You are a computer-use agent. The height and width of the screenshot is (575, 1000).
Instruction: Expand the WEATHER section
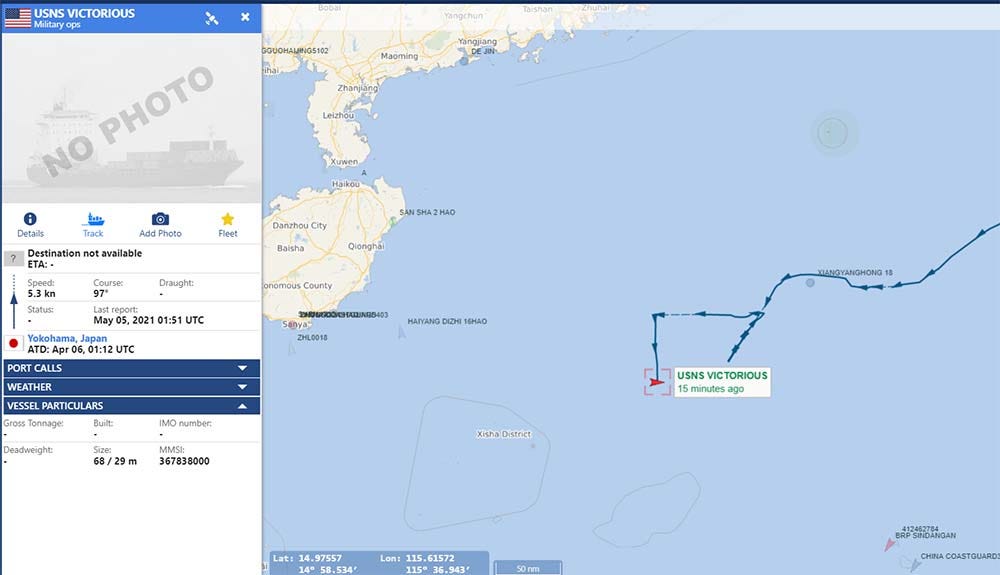tap(132, 387)
